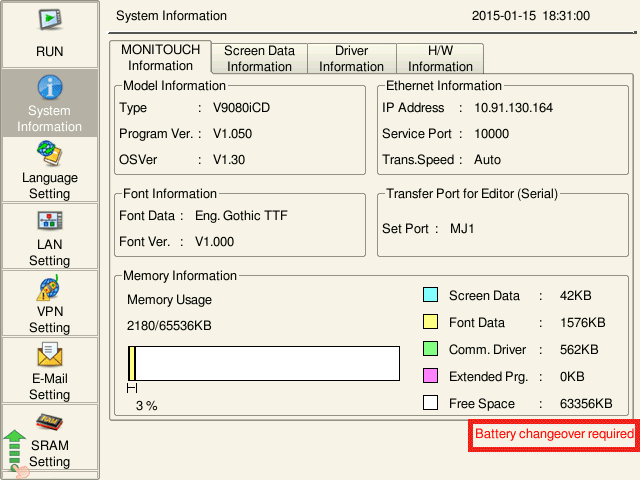This screenshot has width=640, height=480.
Task: Switch to the Screen Data Information tab
Action: (259, 58)
